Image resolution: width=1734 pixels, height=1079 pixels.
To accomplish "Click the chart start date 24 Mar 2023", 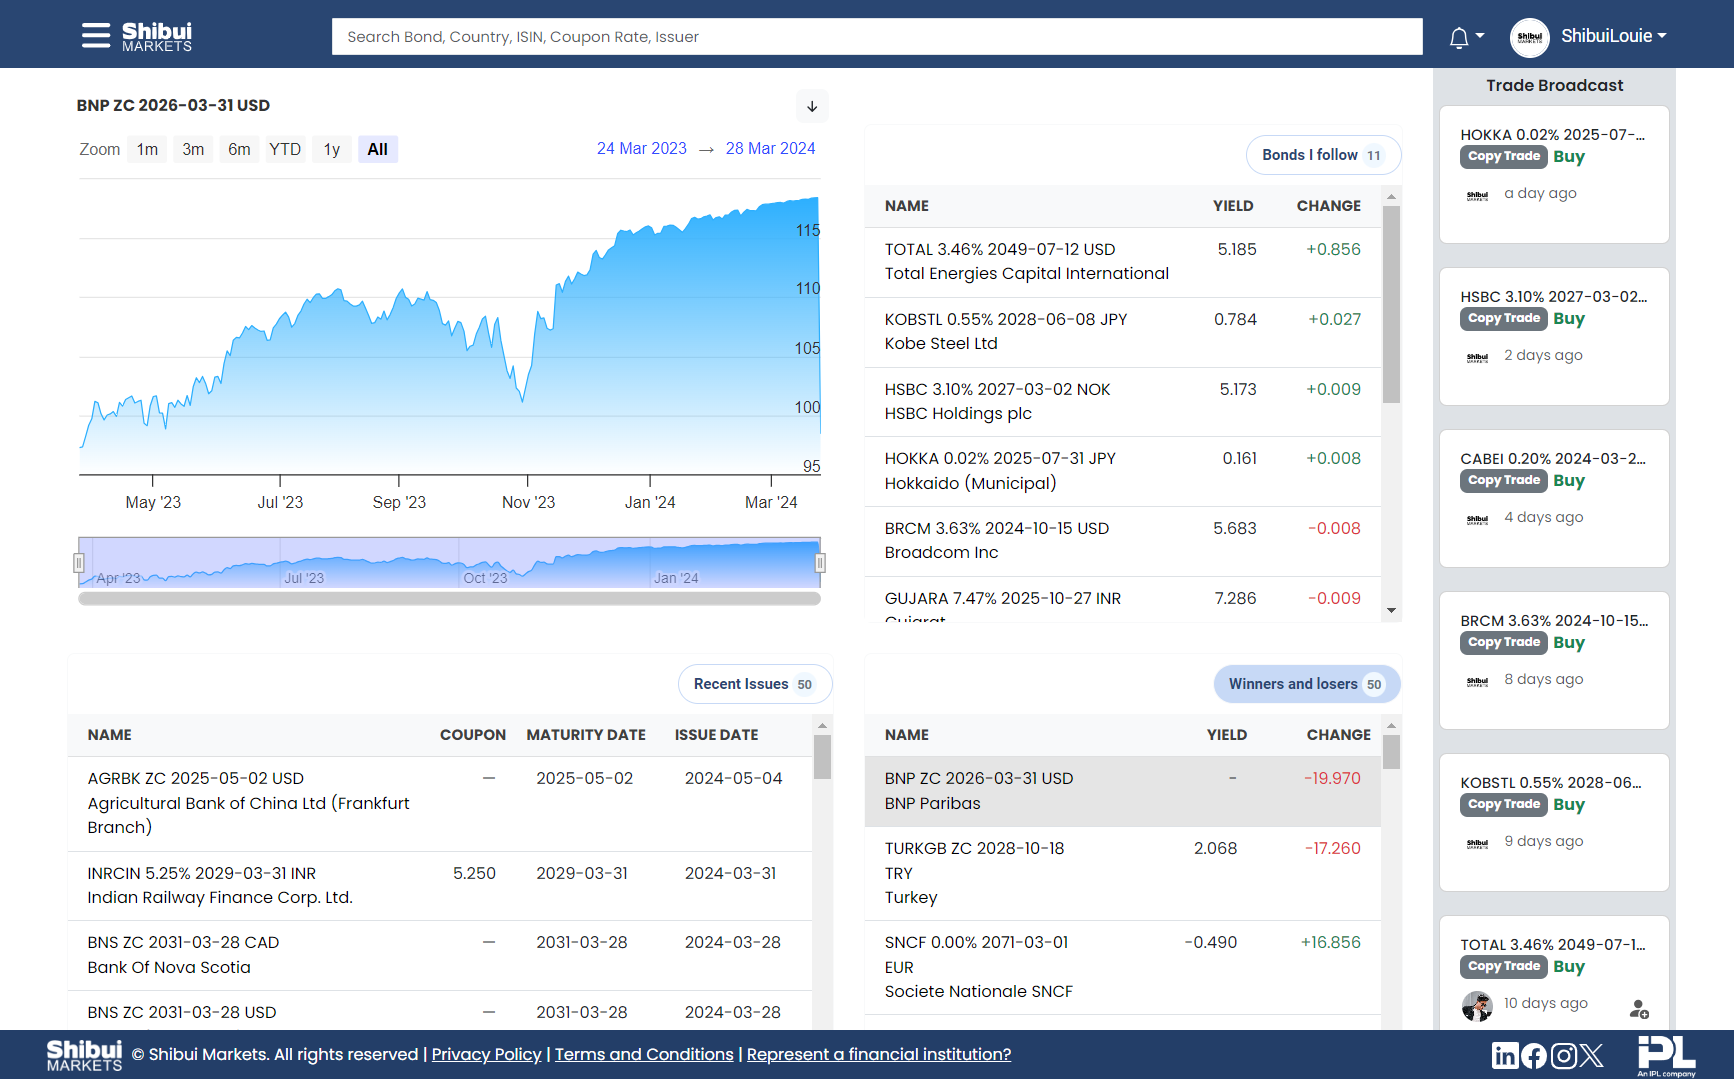I will click(642, 148).
